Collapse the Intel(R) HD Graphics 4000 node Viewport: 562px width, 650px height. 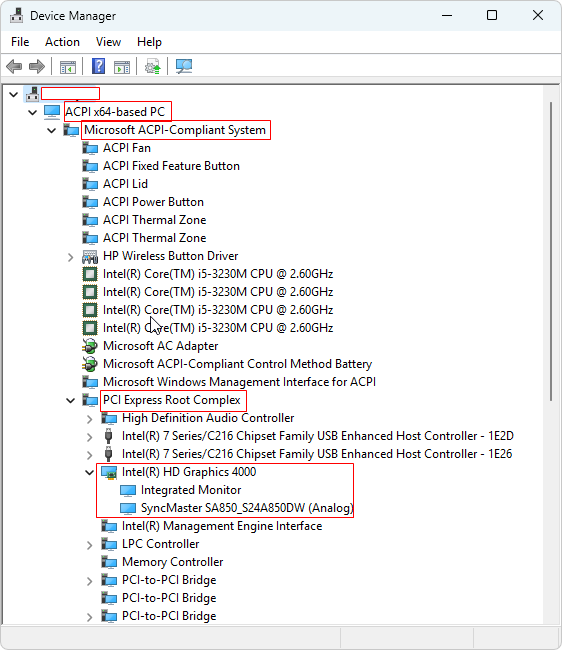point(90,472)
